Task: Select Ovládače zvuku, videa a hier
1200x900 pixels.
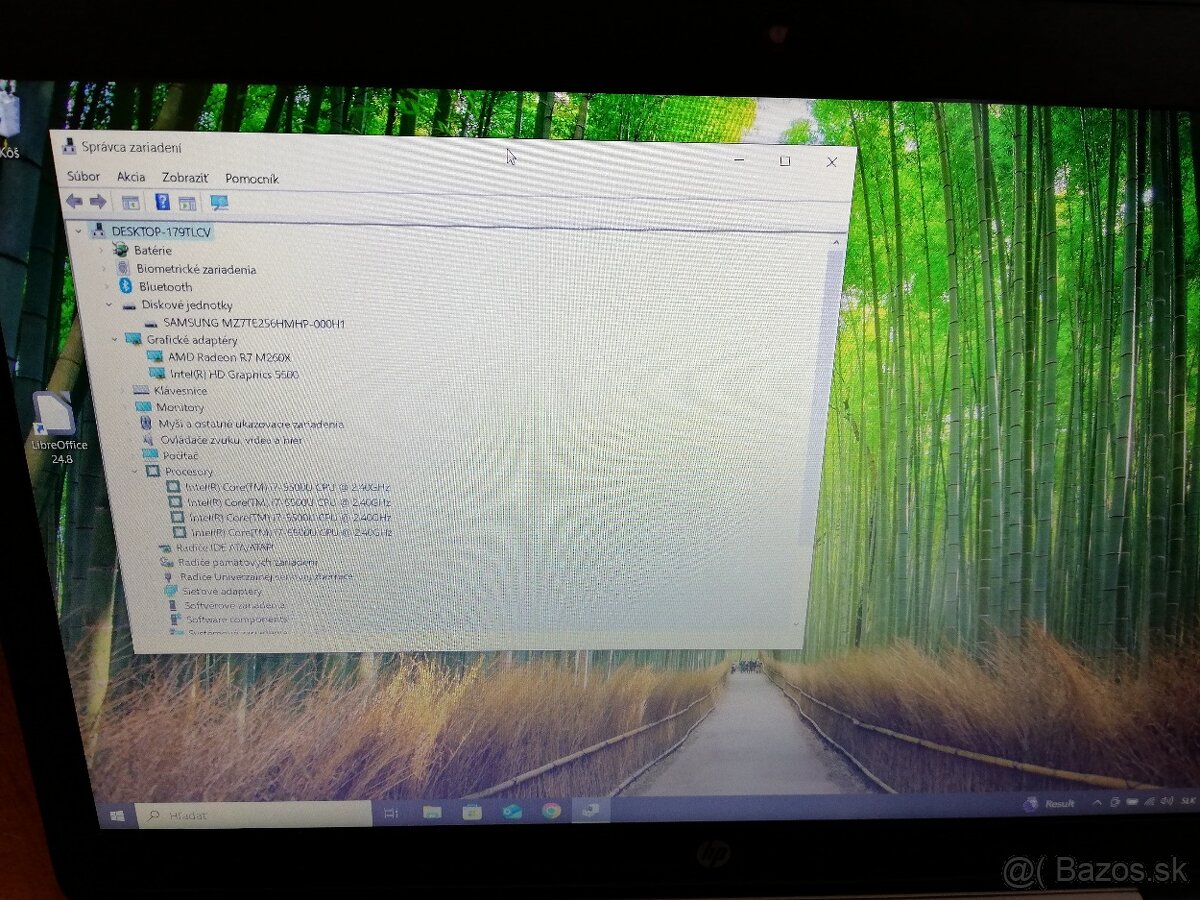Action: (x=232, y=440)
